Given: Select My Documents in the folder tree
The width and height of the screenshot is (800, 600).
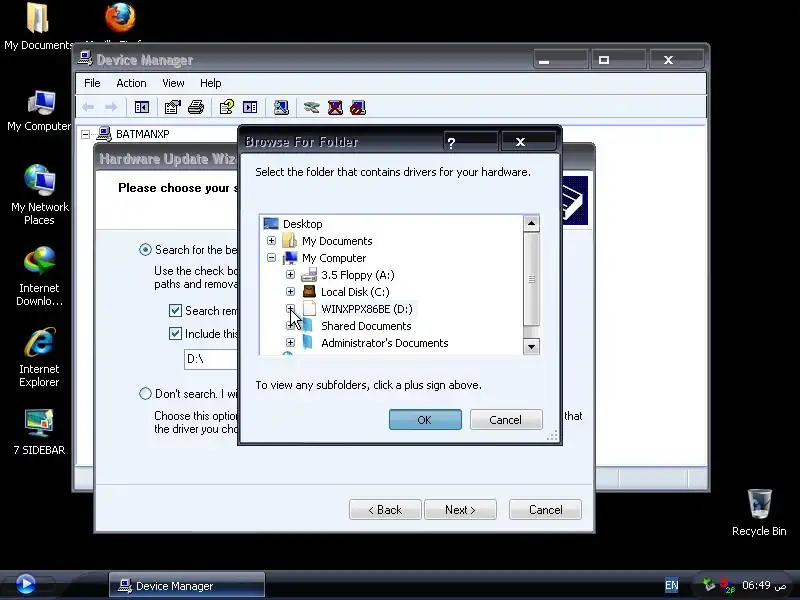Looking at the screenshot, I should tap(337, 241).
